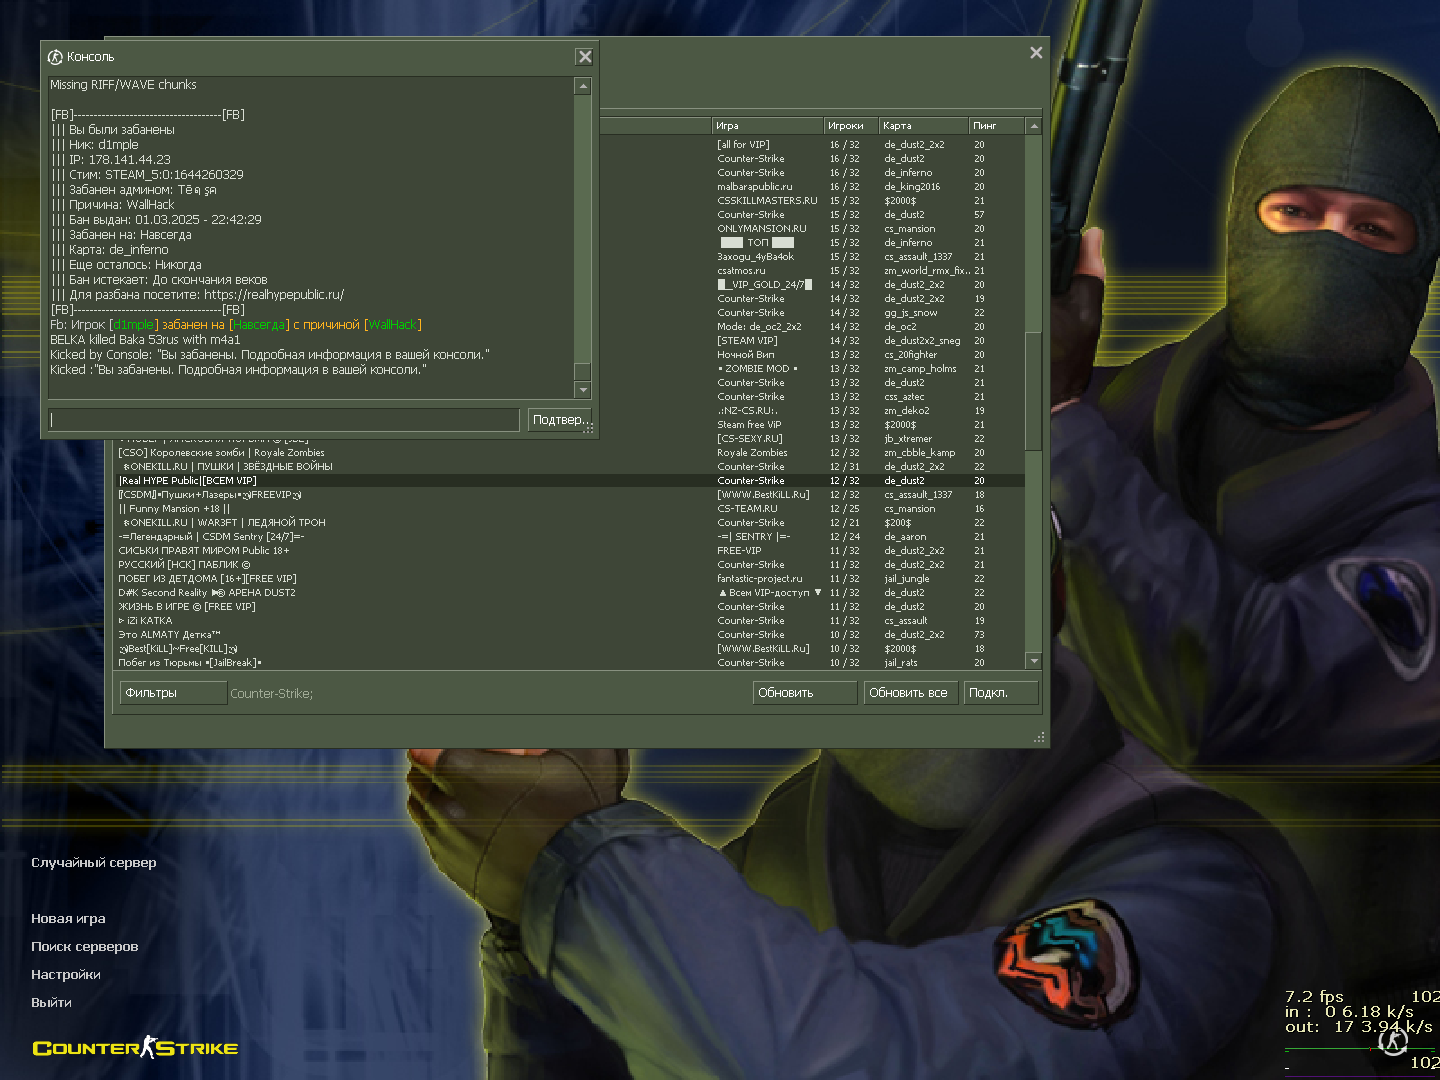The height and width of the screenshot is (1080, 1440).
Task: Click the realhypepublic.ru unban link line
Action: 198,295
